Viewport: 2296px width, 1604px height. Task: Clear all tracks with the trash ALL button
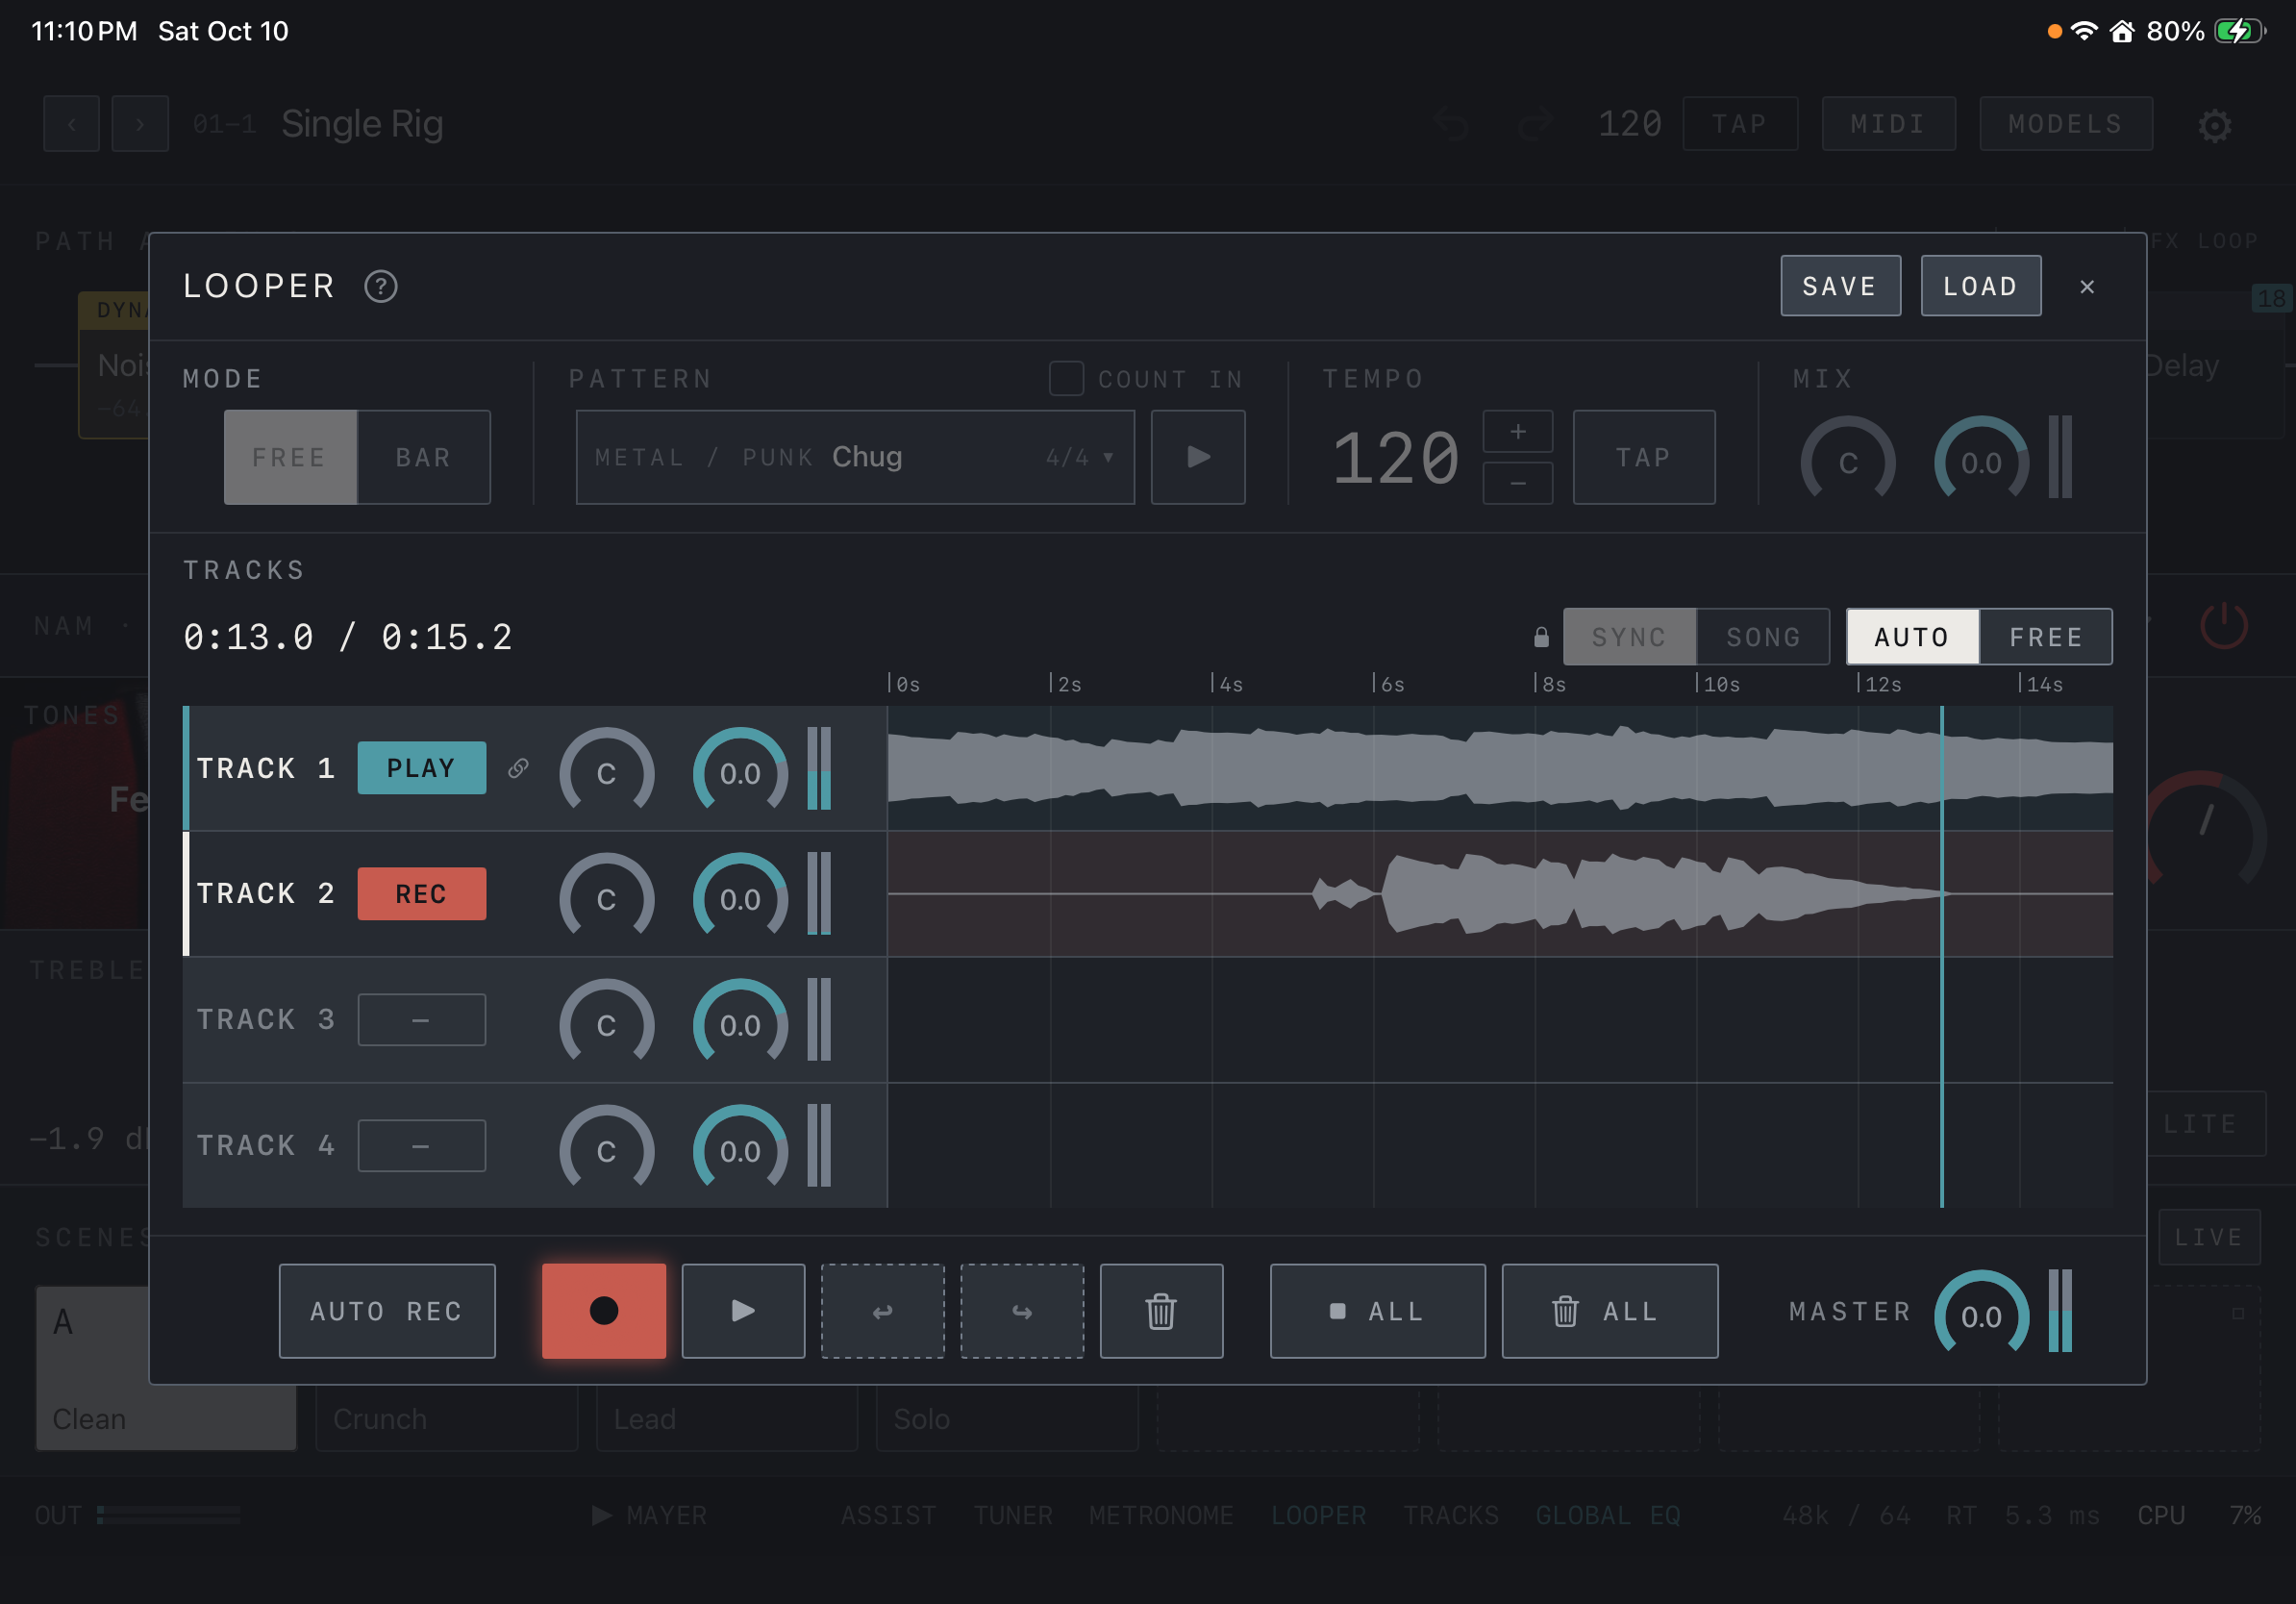tap(1610, 1310)
